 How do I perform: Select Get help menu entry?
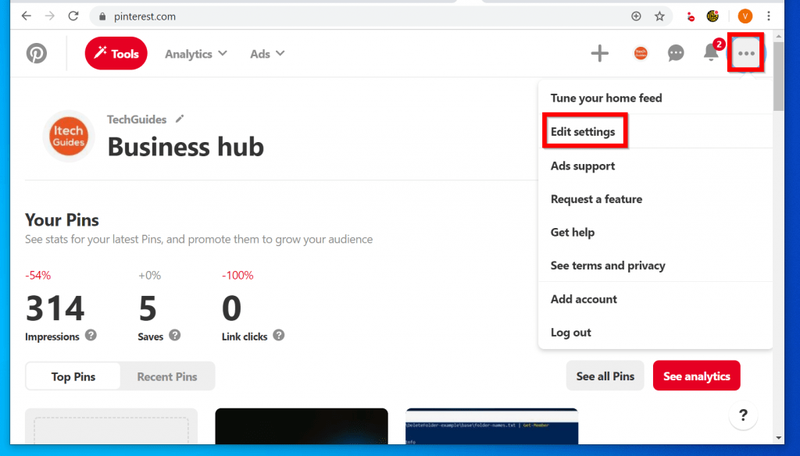coord(572,232)
